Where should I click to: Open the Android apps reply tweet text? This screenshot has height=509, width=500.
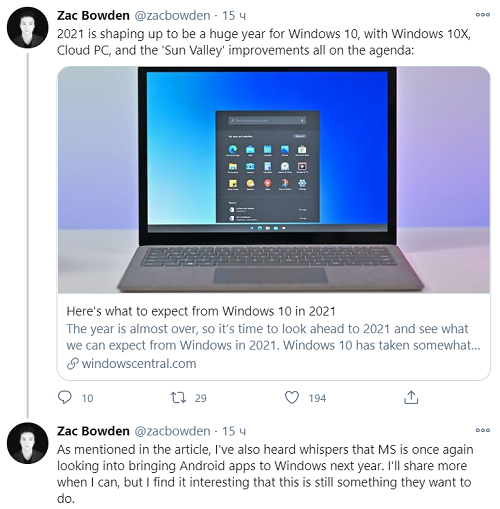click(x=265, y=474)
